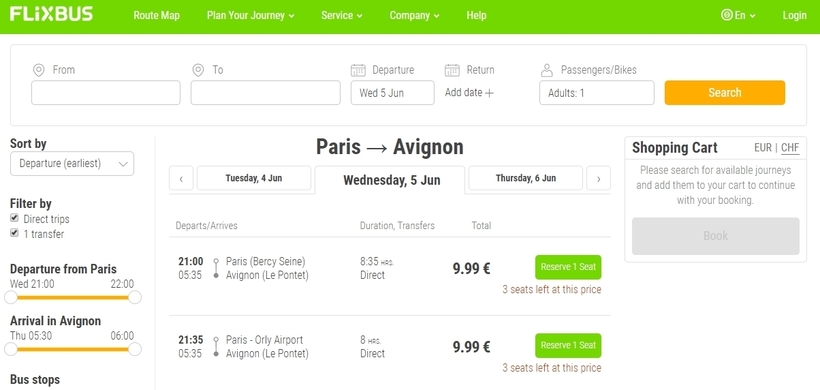Uncheck the 1 transfer filter
Screen dimensions: 820x390
15,233
